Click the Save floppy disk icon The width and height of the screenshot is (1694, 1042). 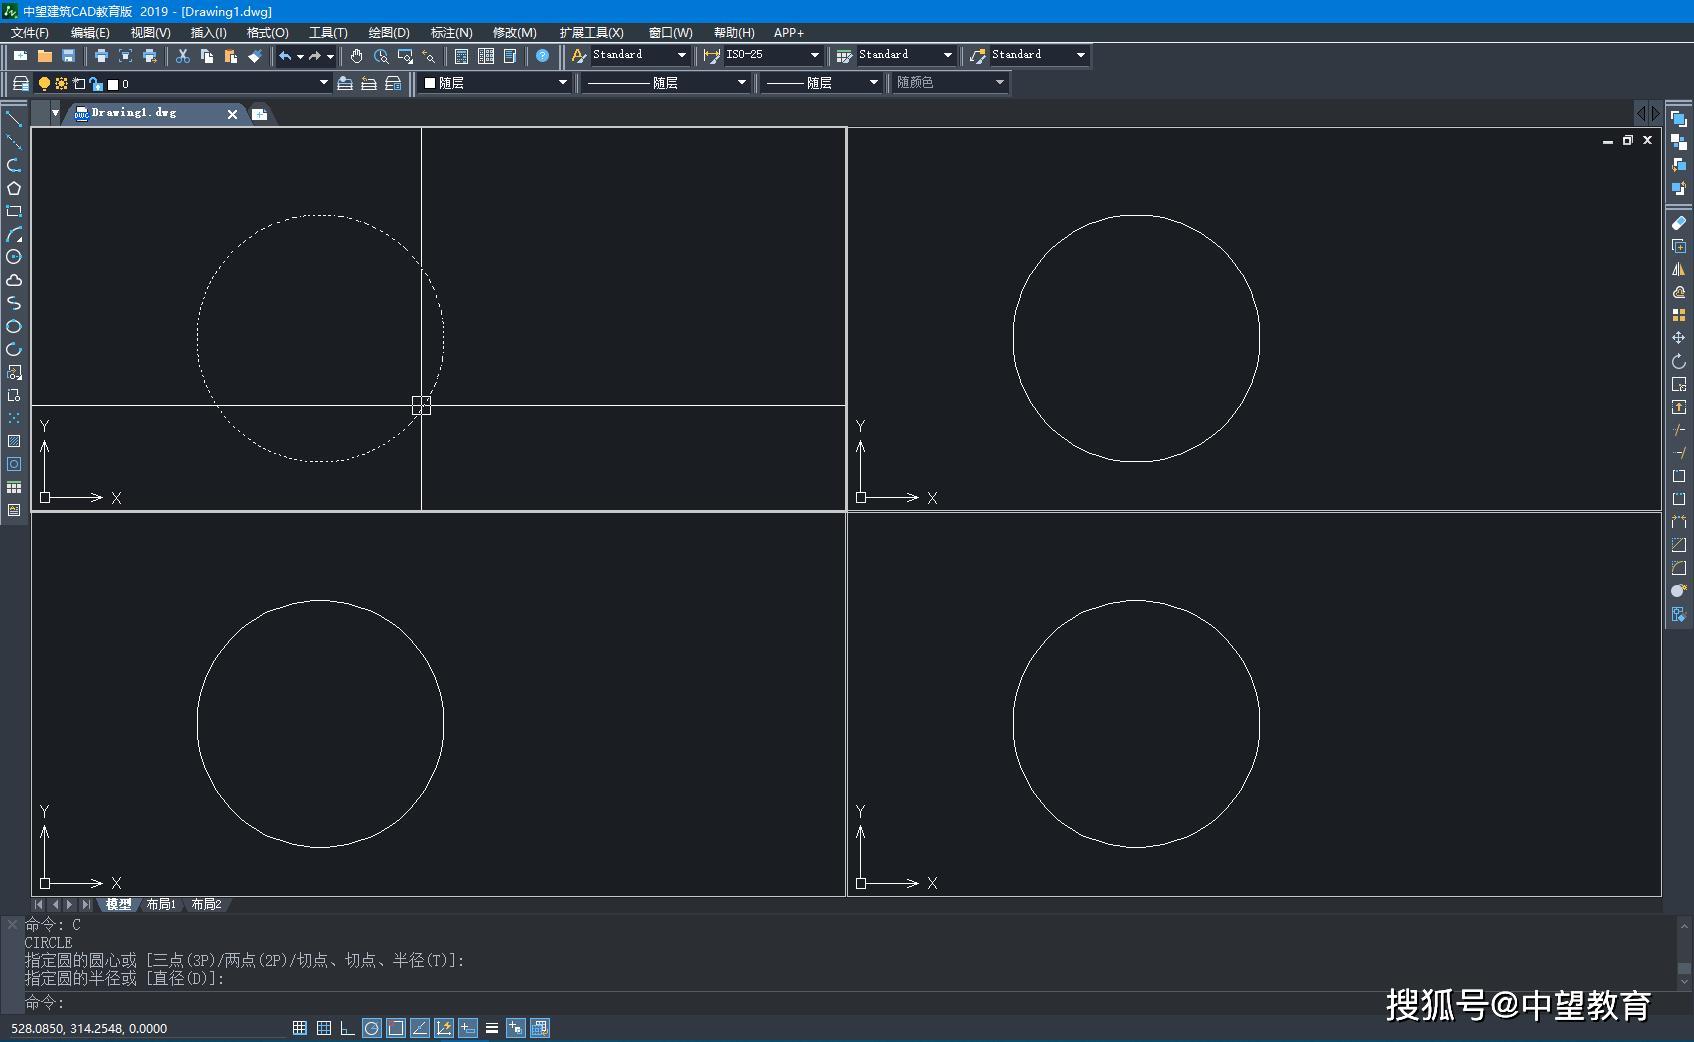[x=68, y=56]
